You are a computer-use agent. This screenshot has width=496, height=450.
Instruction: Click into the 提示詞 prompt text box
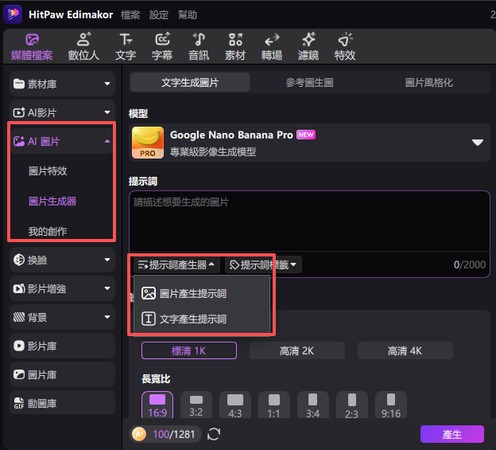click(309, 221)
